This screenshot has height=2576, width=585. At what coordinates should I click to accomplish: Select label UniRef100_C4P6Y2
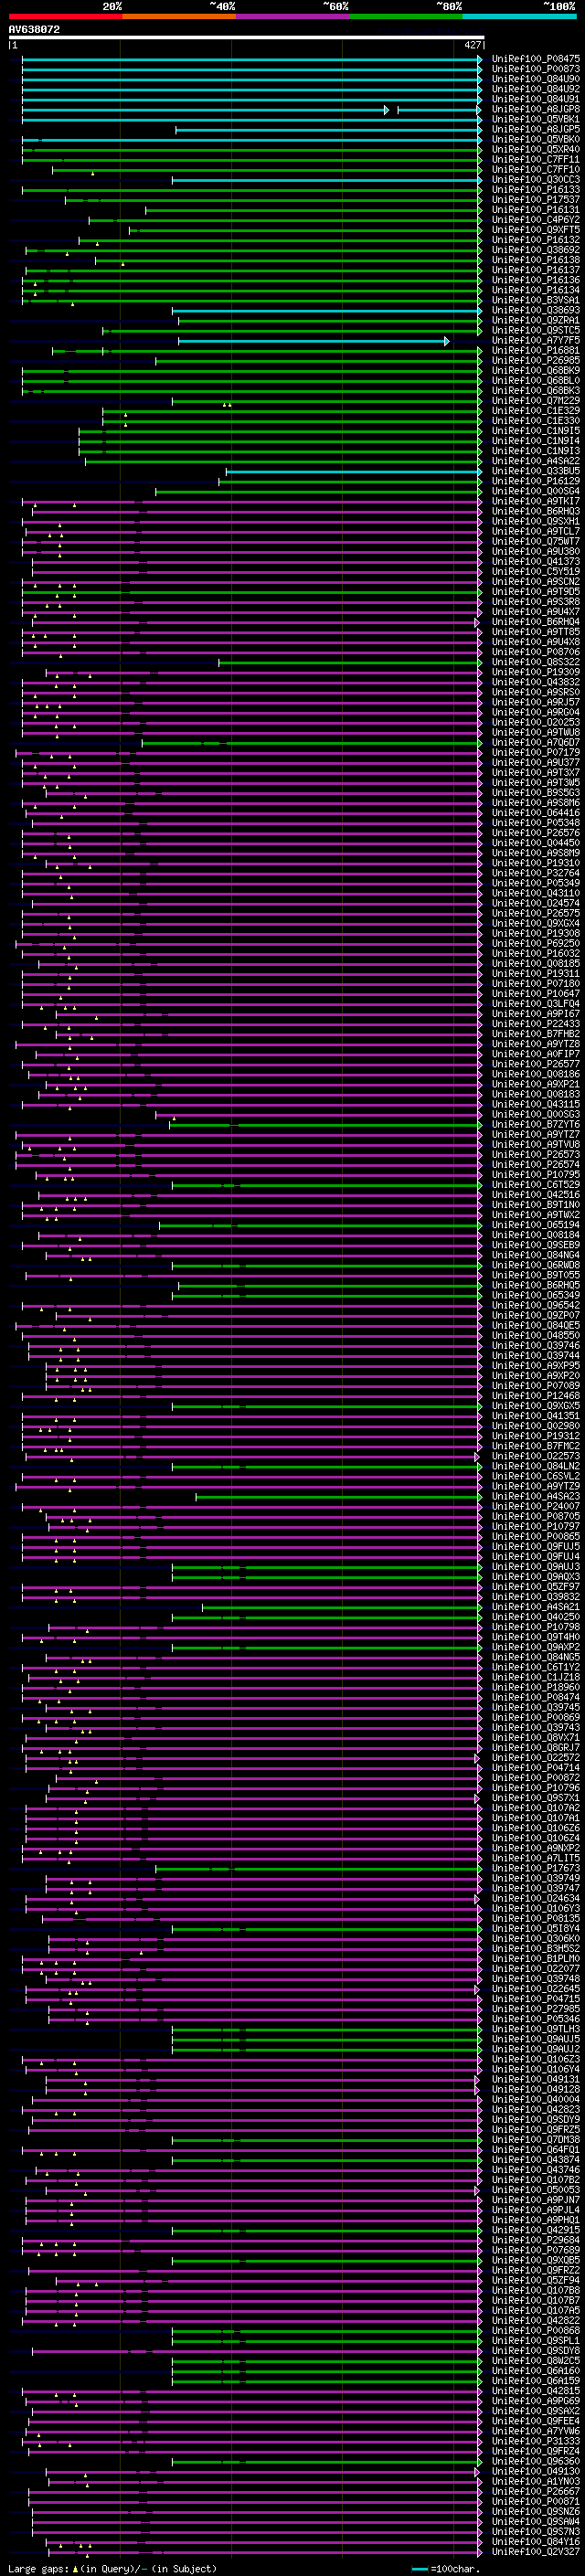(x=536, y=220)
